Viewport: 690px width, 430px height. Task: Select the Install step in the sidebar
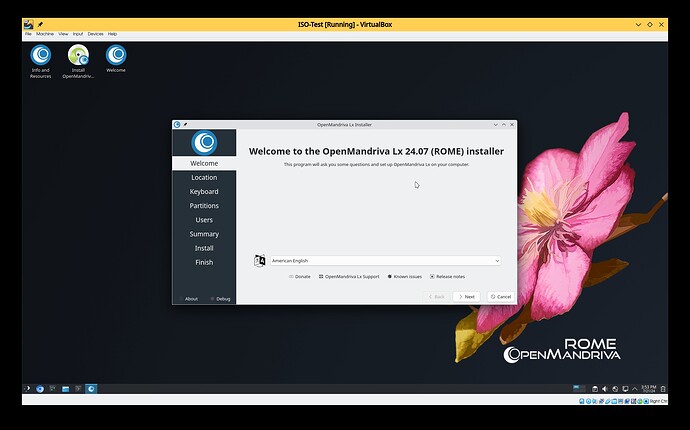[204, 248]
